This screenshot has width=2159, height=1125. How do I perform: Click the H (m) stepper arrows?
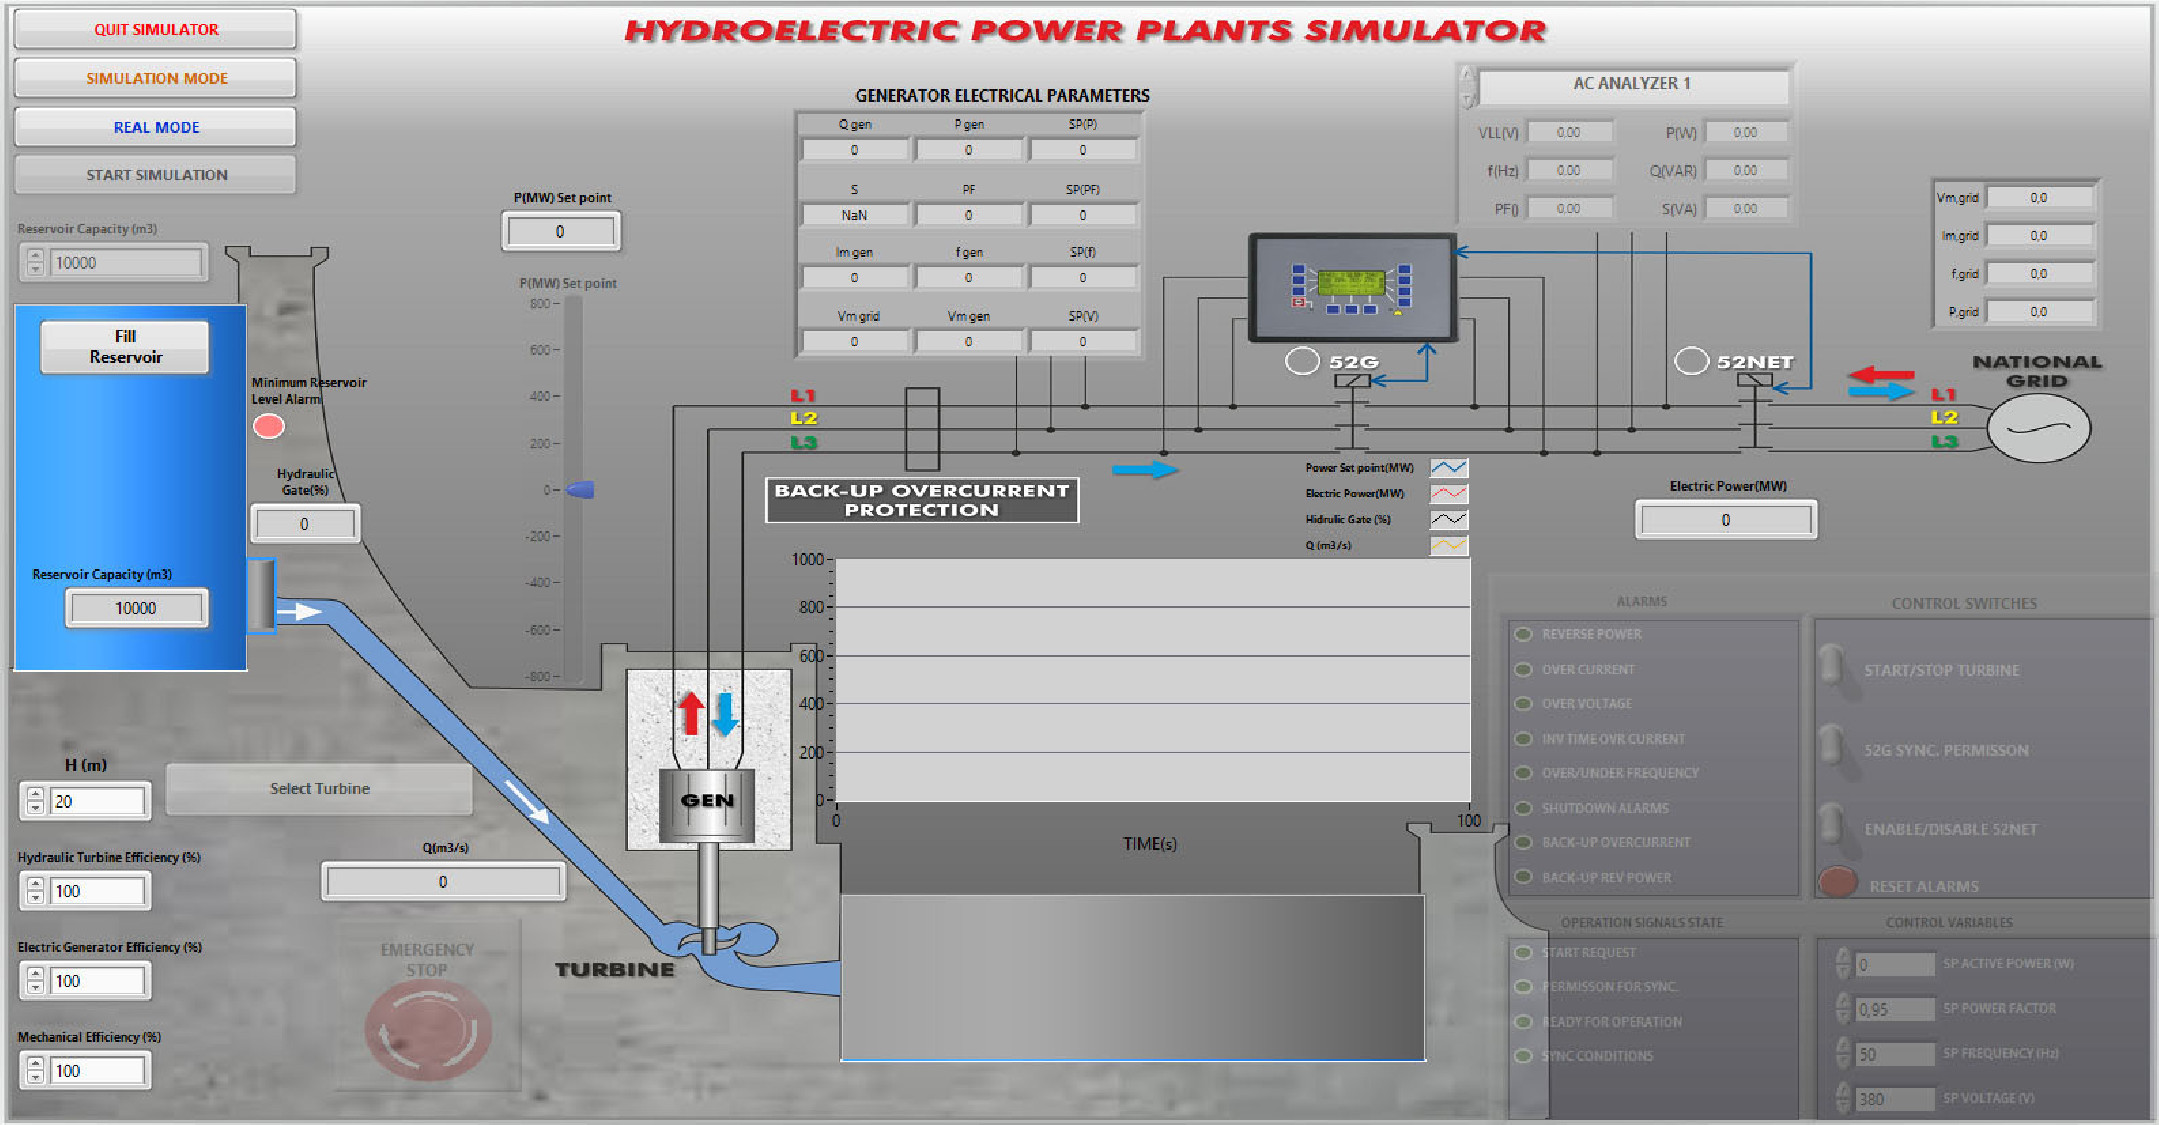[35, 801]
